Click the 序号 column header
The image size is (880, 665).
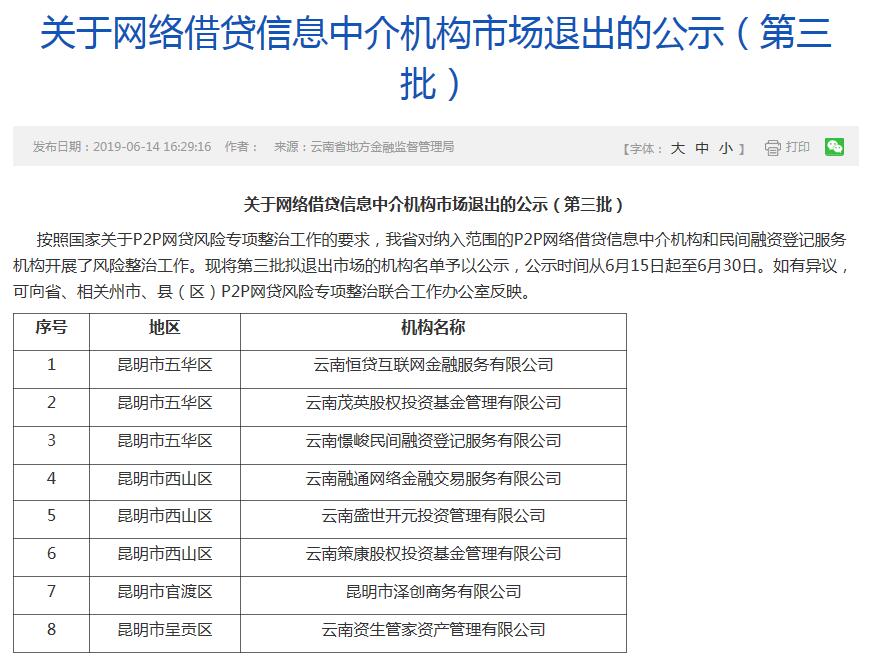click(51, 328)
